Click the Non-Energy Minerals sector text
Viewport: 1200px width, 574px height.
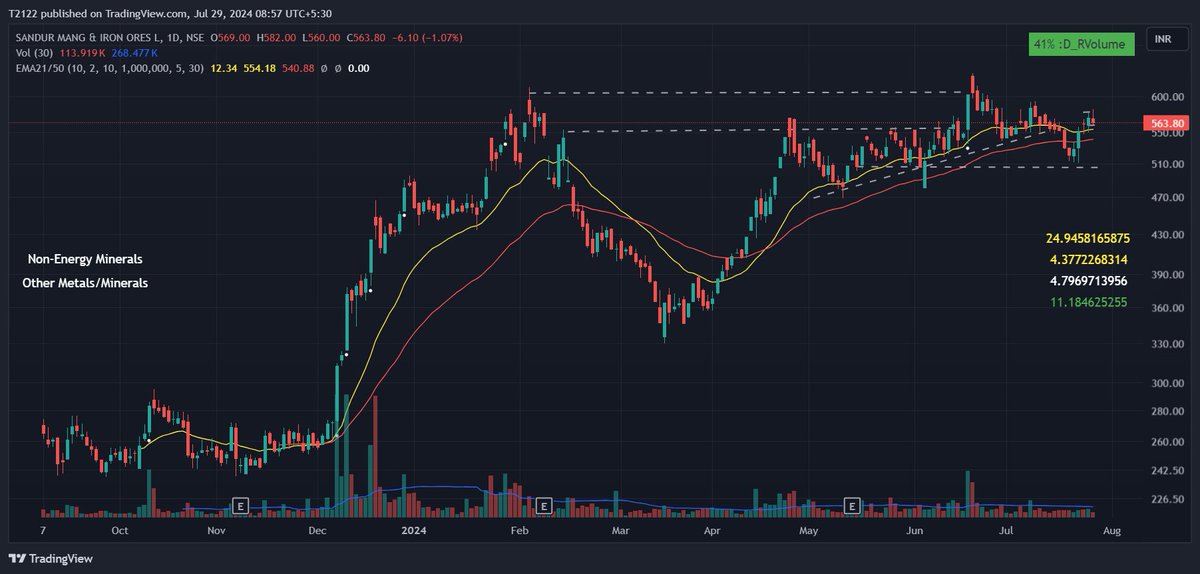coord(85,258)
